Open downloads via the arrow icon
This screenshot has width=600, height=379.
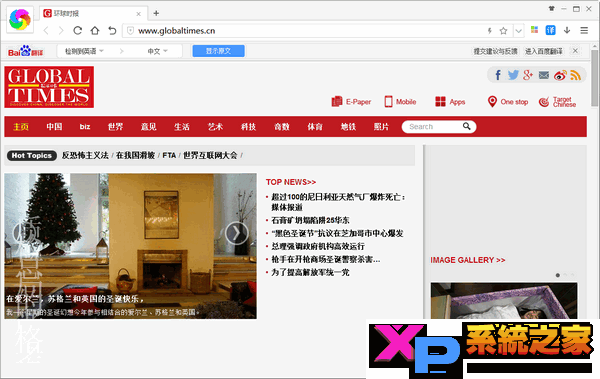pyautogui.click(x=567, y=30)
